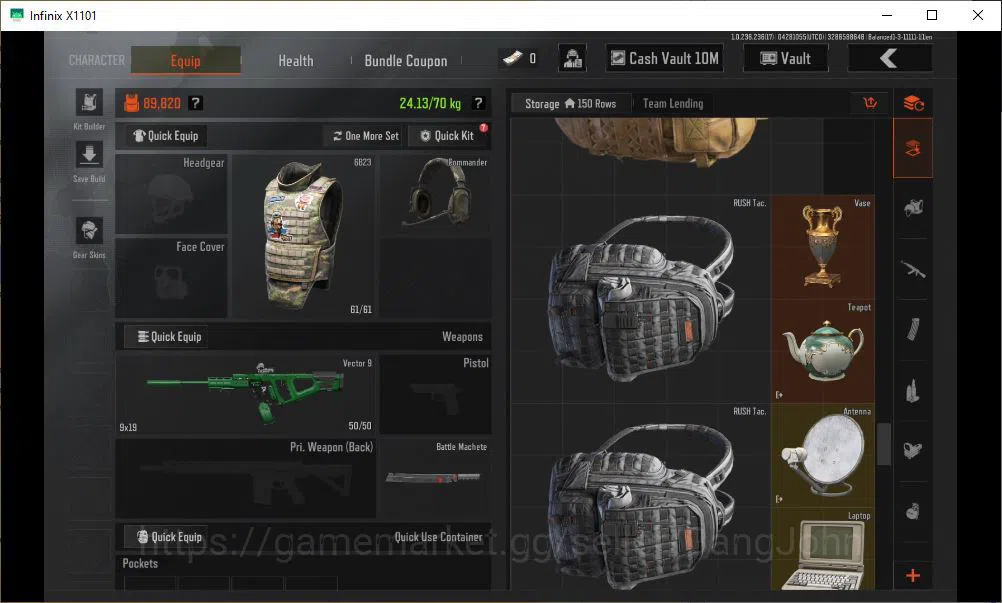The width and height of the screenshot is (1002, 603).
Task: Click the 89,820 gear value text
Action: coord(162,103)
